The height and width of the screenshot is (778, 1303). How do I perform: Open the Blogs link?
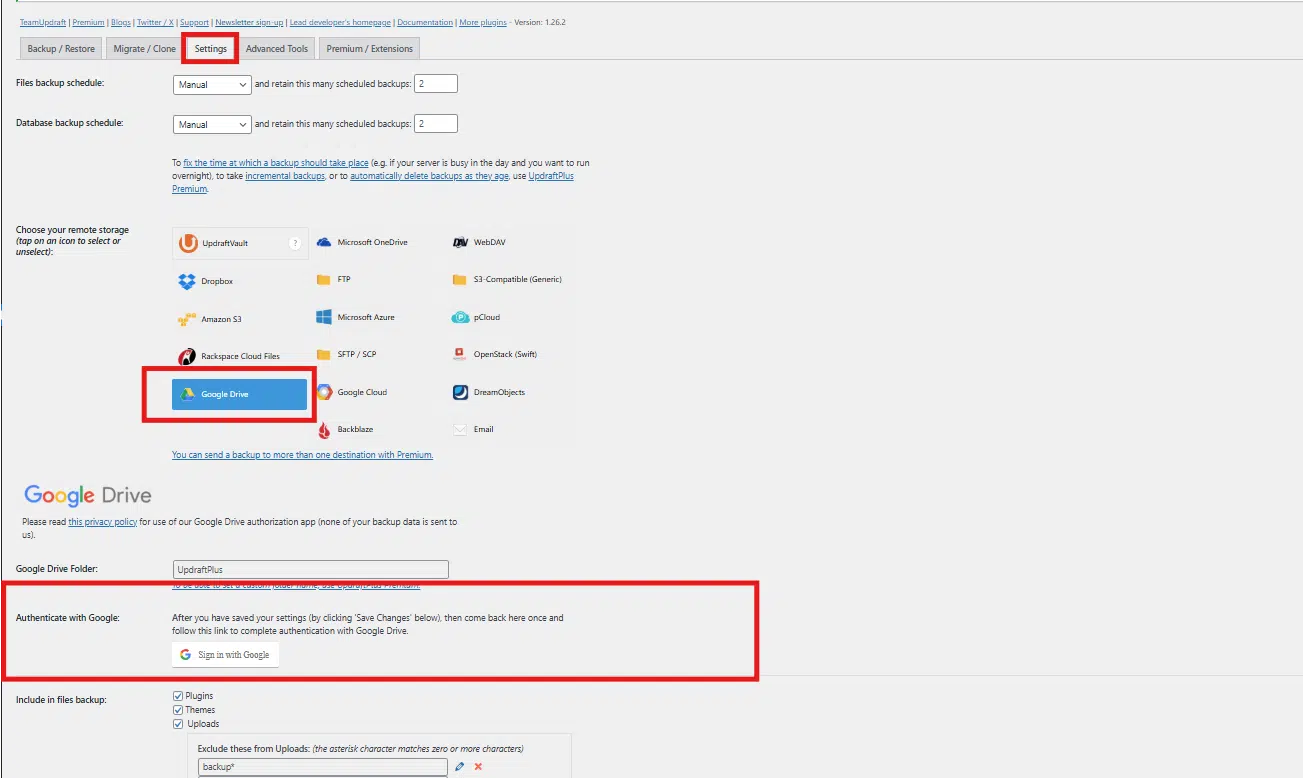(122, 22)
